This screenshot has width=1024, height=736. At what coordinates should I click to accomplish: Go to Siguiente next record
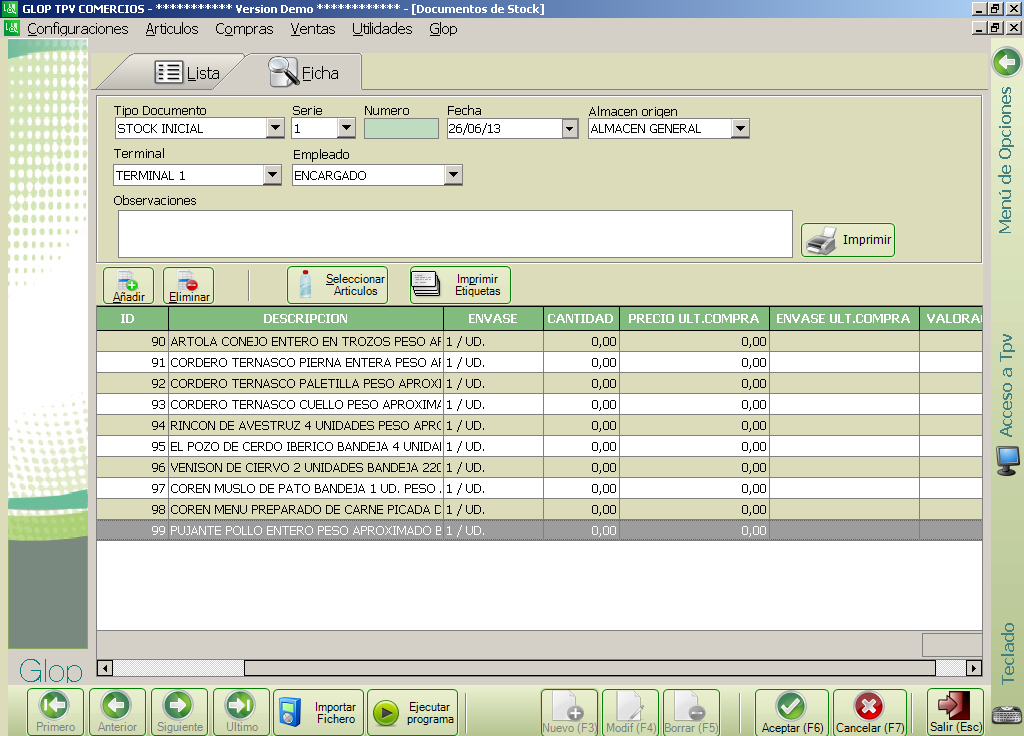pos(180,712)
